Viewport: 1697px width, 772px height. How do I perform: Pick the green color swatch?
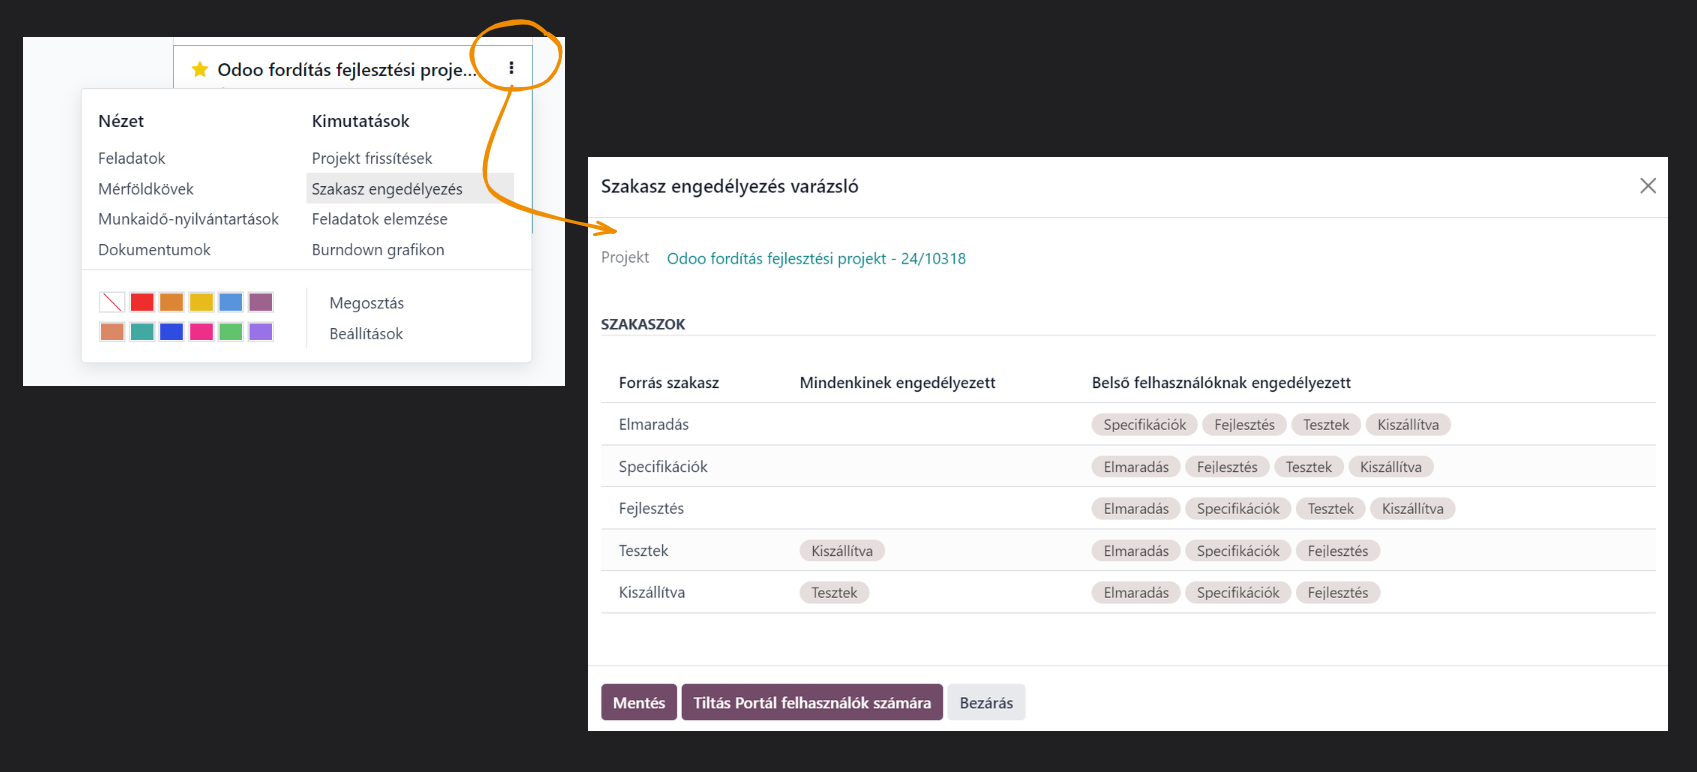click(231, 332)
